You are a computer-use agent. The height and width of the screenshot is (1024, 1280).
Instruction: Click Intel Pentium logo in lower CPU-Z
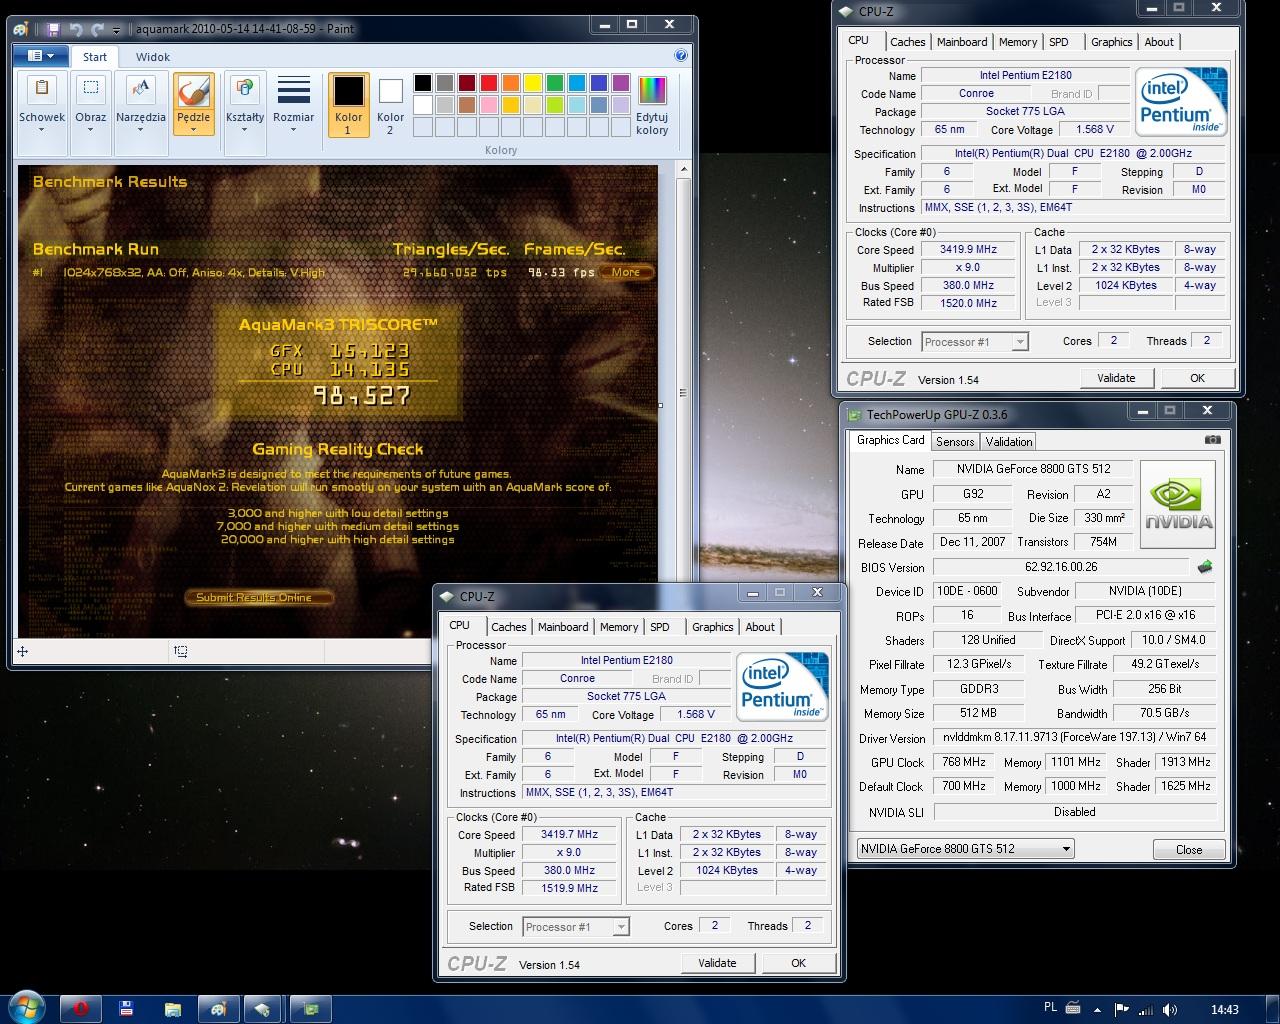tap(782, 687)
